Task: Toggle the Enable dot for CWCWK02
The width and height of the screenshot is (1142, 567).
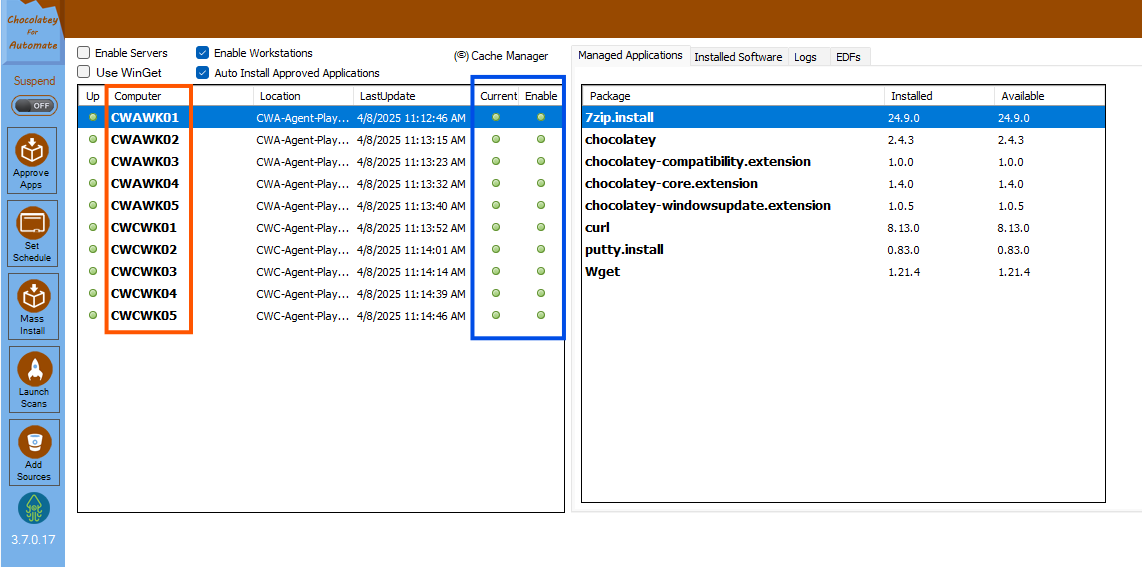Action: (540, 249)
